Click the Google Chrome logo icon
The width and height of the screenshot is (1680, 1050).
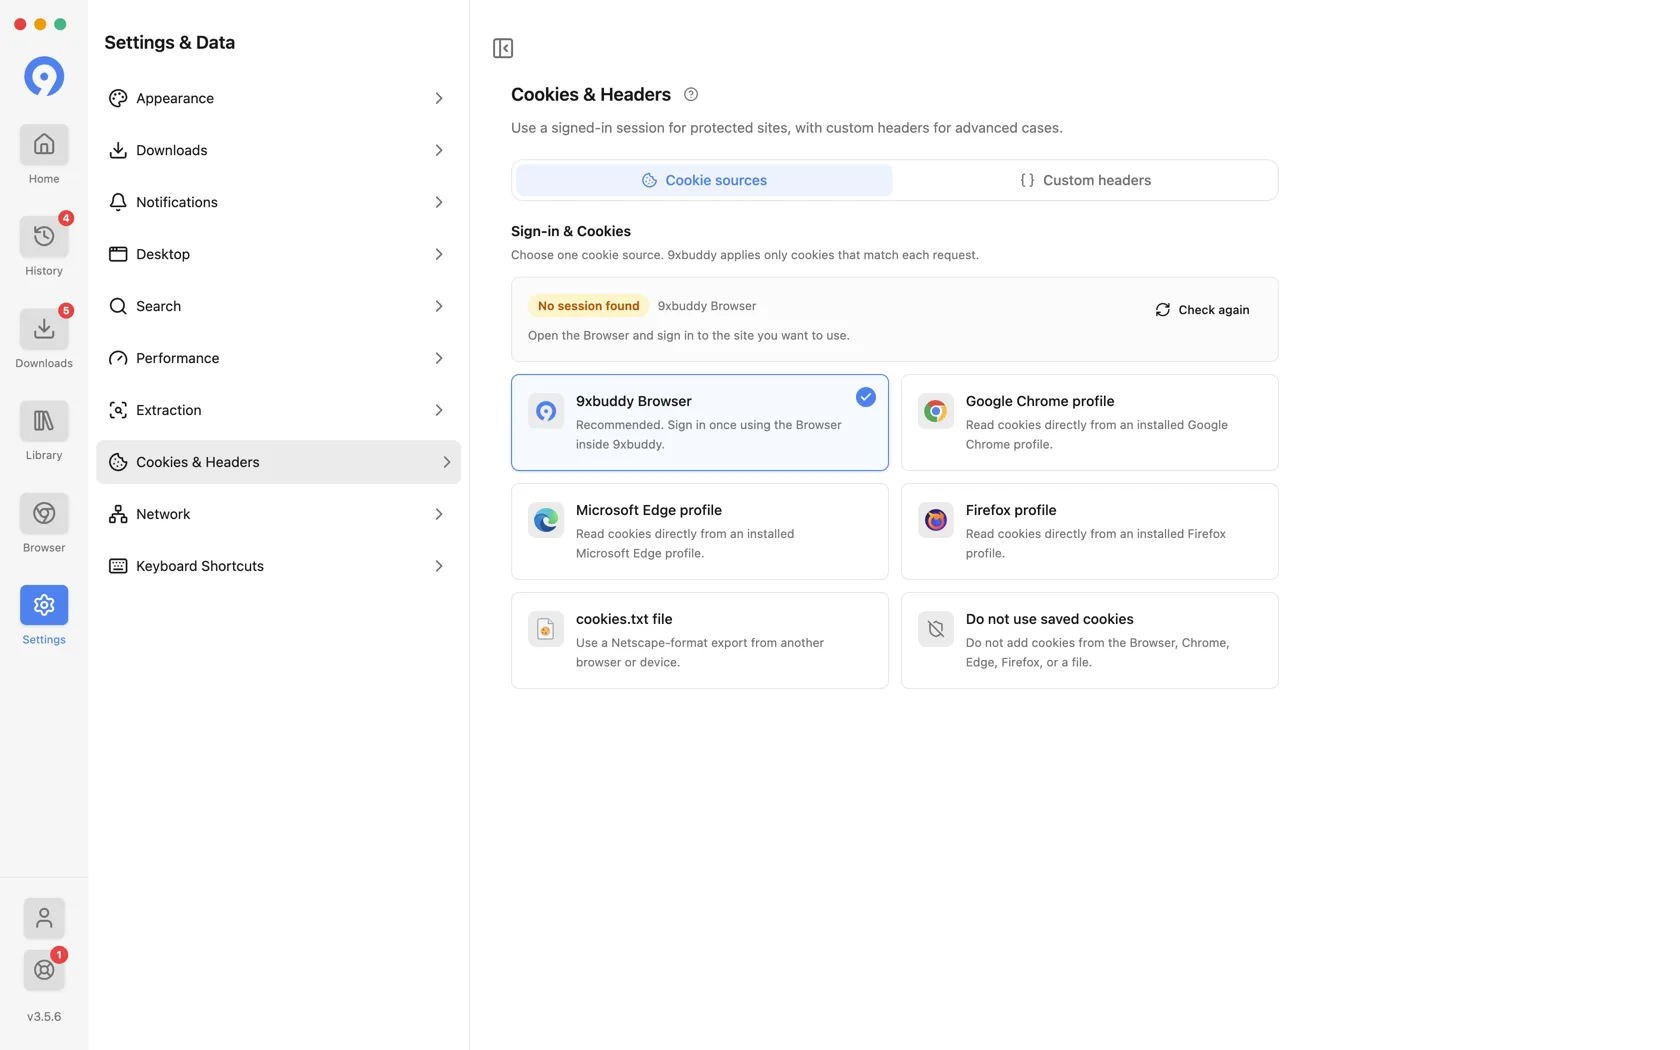tap(936, 411)
